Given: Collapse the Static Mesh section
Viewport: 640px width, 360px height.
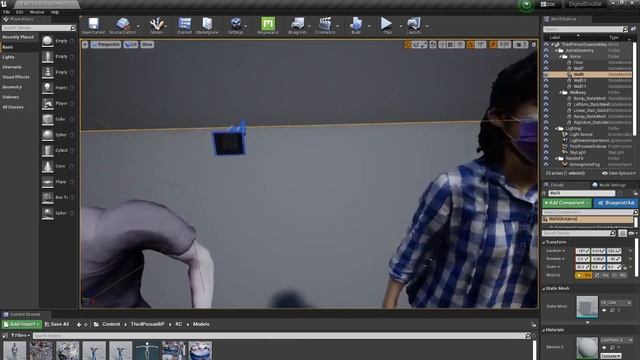Looking at the screenshot, I should click(544, 289).
